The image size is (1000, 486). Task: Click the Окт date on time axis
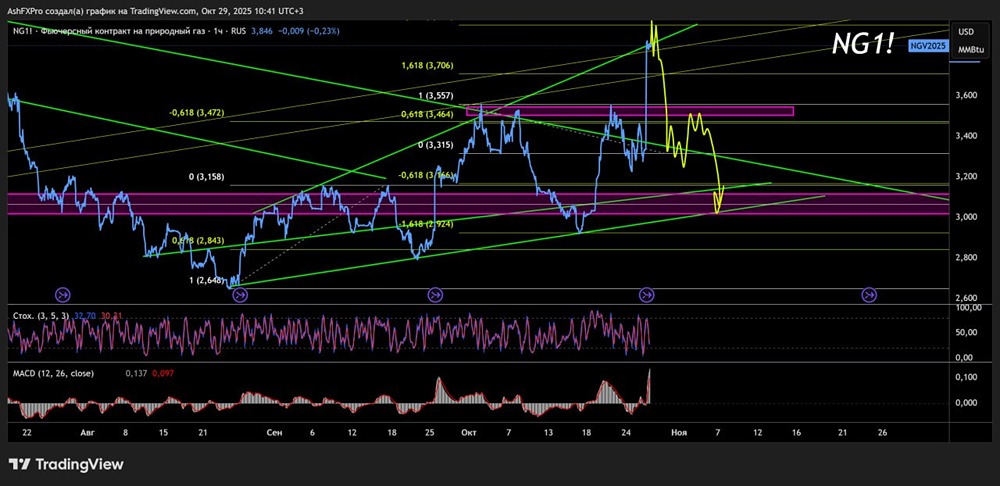point(468,432)
